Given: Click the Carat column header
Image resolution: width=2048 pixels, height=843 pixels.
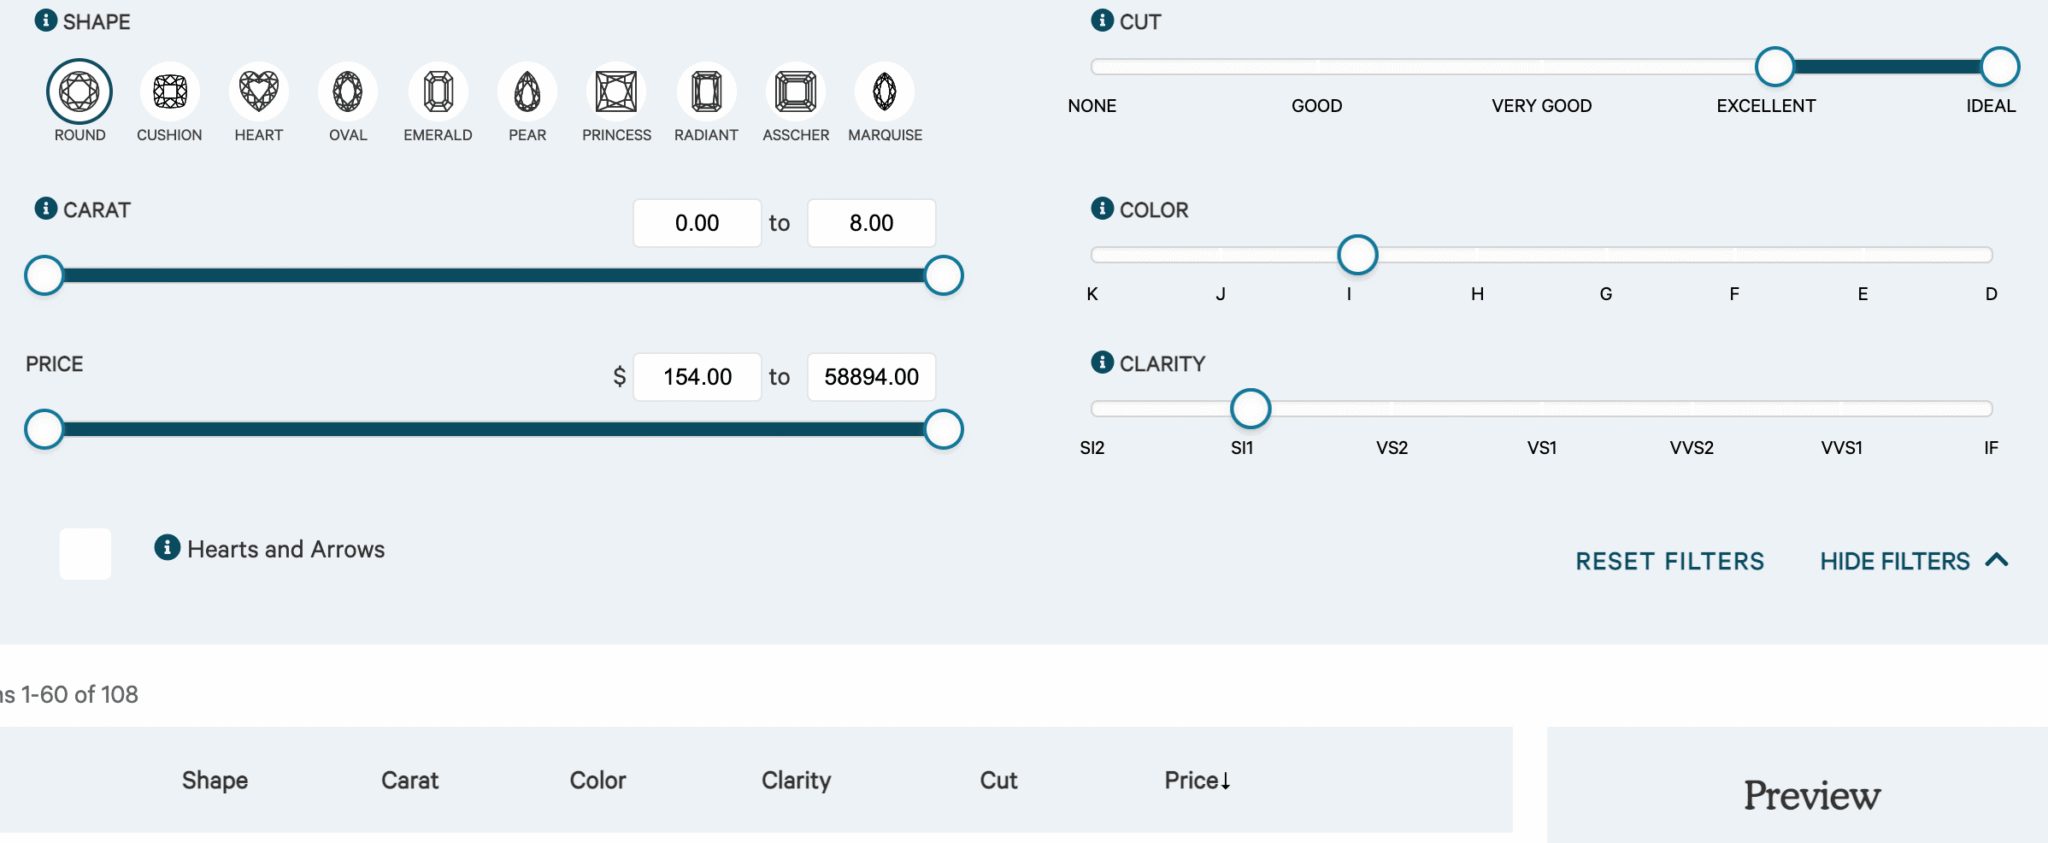Looking at the screenshot, I should click(409, 780).
